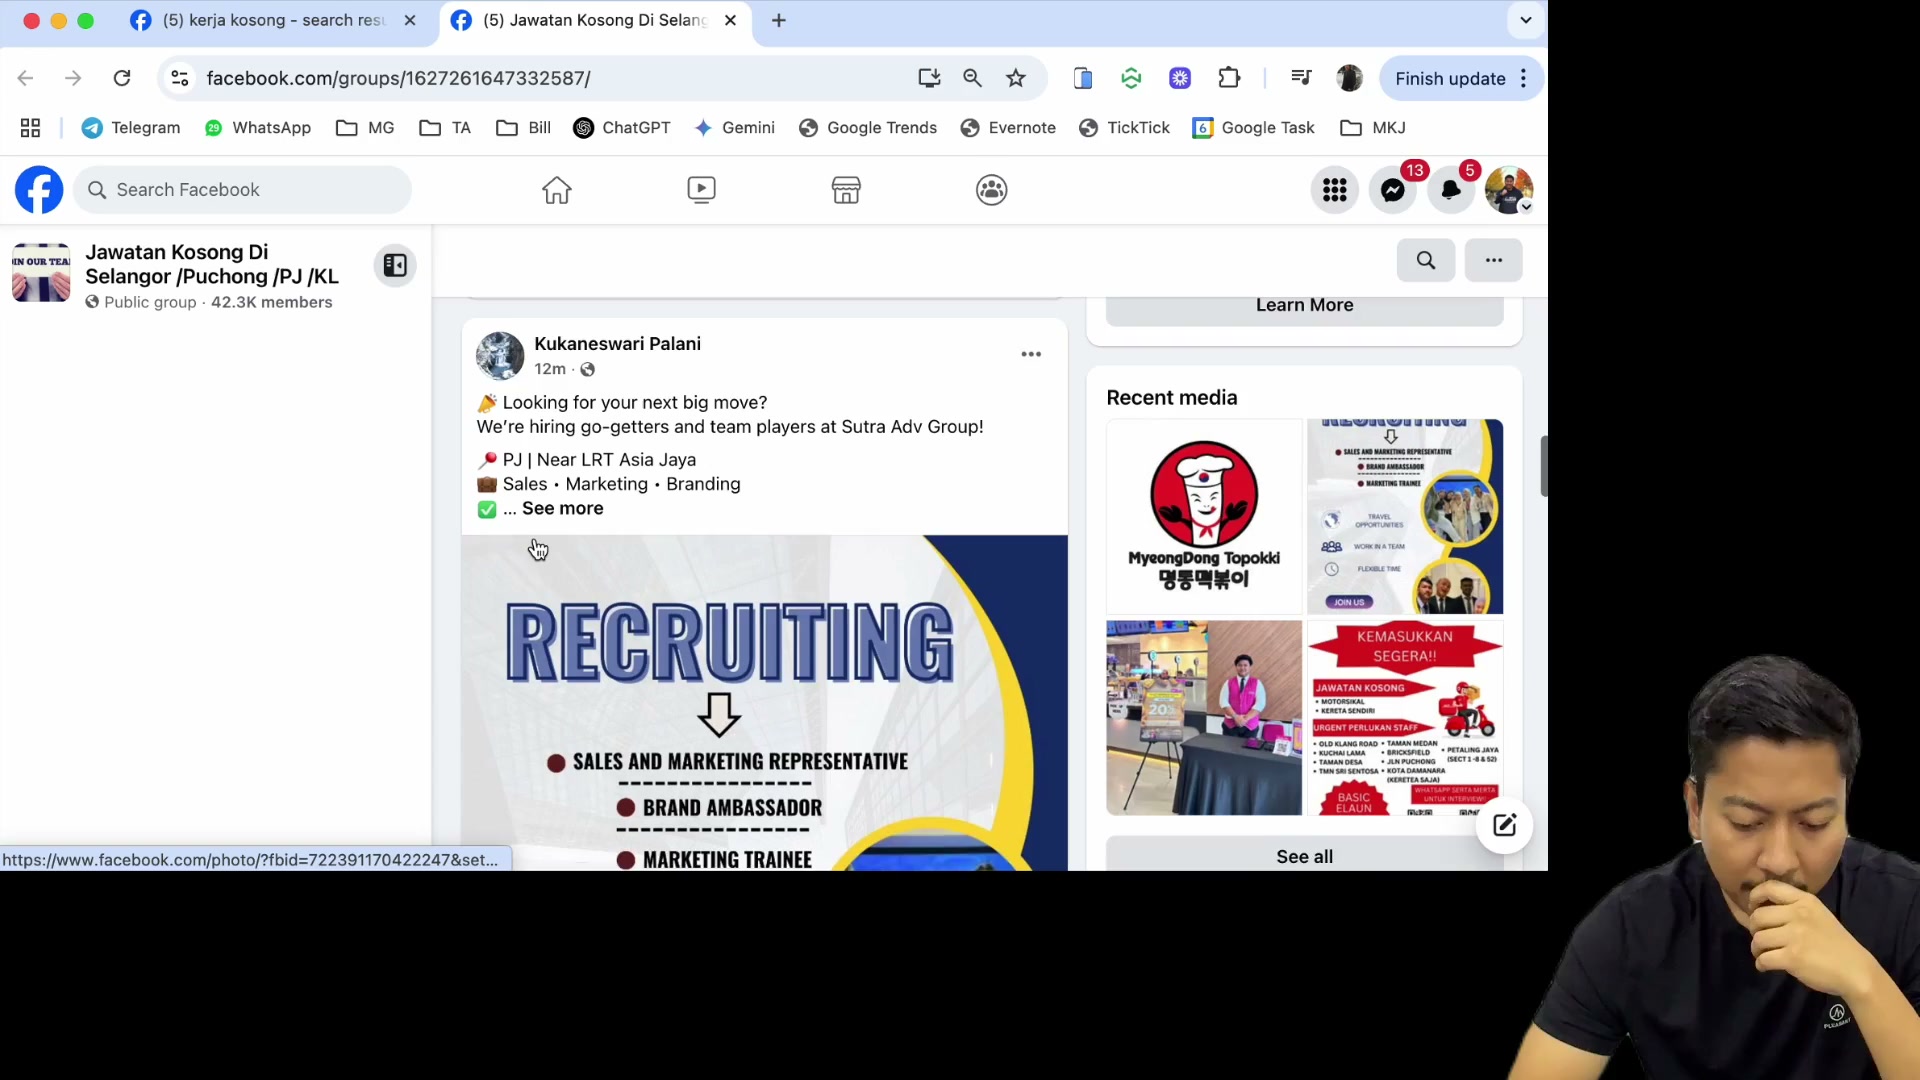The image size is (1920, 1080).
Task: Open Chrome tab search dropdown arrow
Action: [1526, 20]
